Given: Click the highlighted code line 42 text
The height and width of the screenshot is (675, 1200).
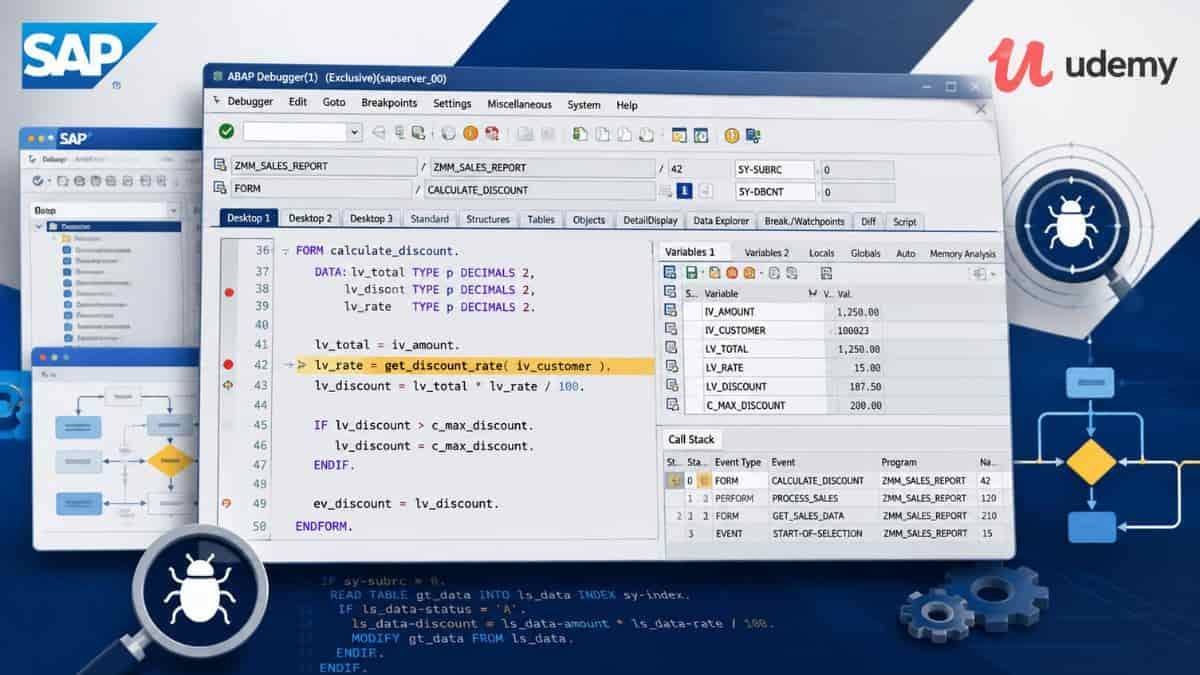Looking at the screenshot, I should [x=462, y=366].
